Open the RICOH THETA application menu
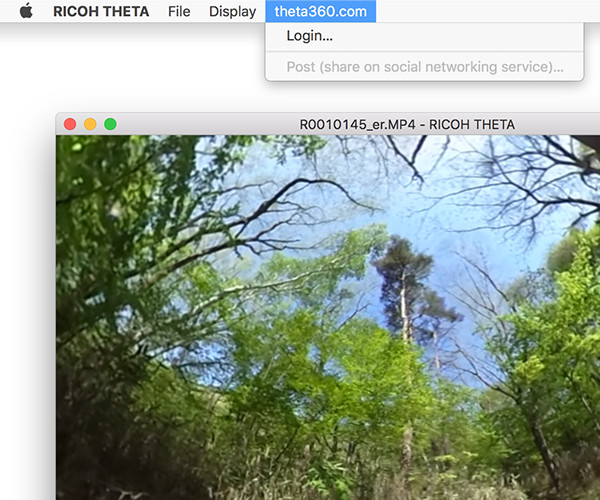The width and height of the screenshot is (600, 500). [x=101, y=12]
